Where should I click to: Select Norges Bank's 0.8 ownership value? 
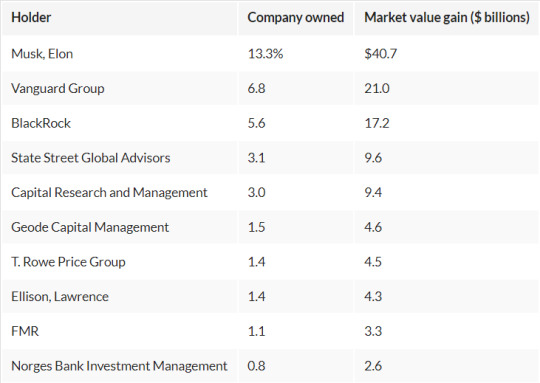pyautogui.click(x=256, y=366)
